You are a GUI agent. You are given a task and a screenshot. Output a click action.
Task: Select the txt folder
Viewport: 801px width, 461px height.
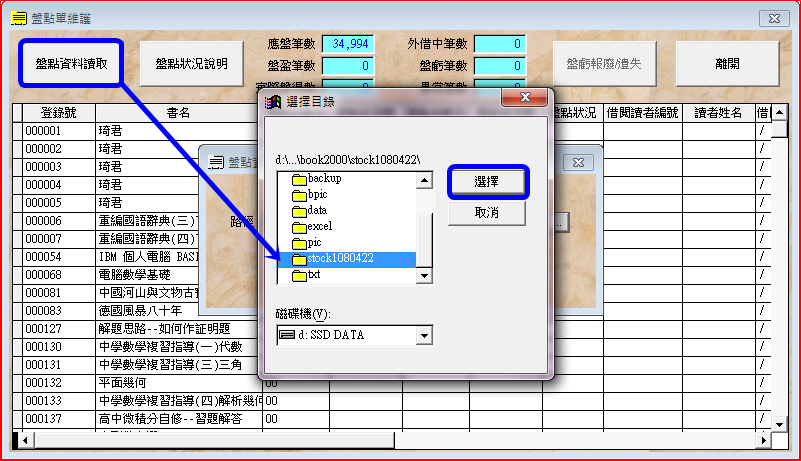pyautogui.click(x=307, y=275)
